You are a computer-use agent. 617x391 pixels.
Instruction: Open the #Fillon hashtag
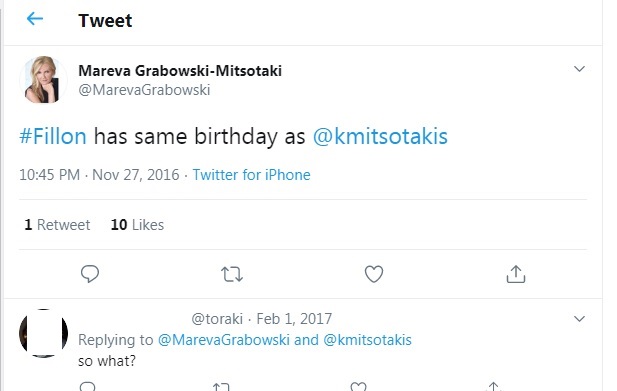coord(53,136)
